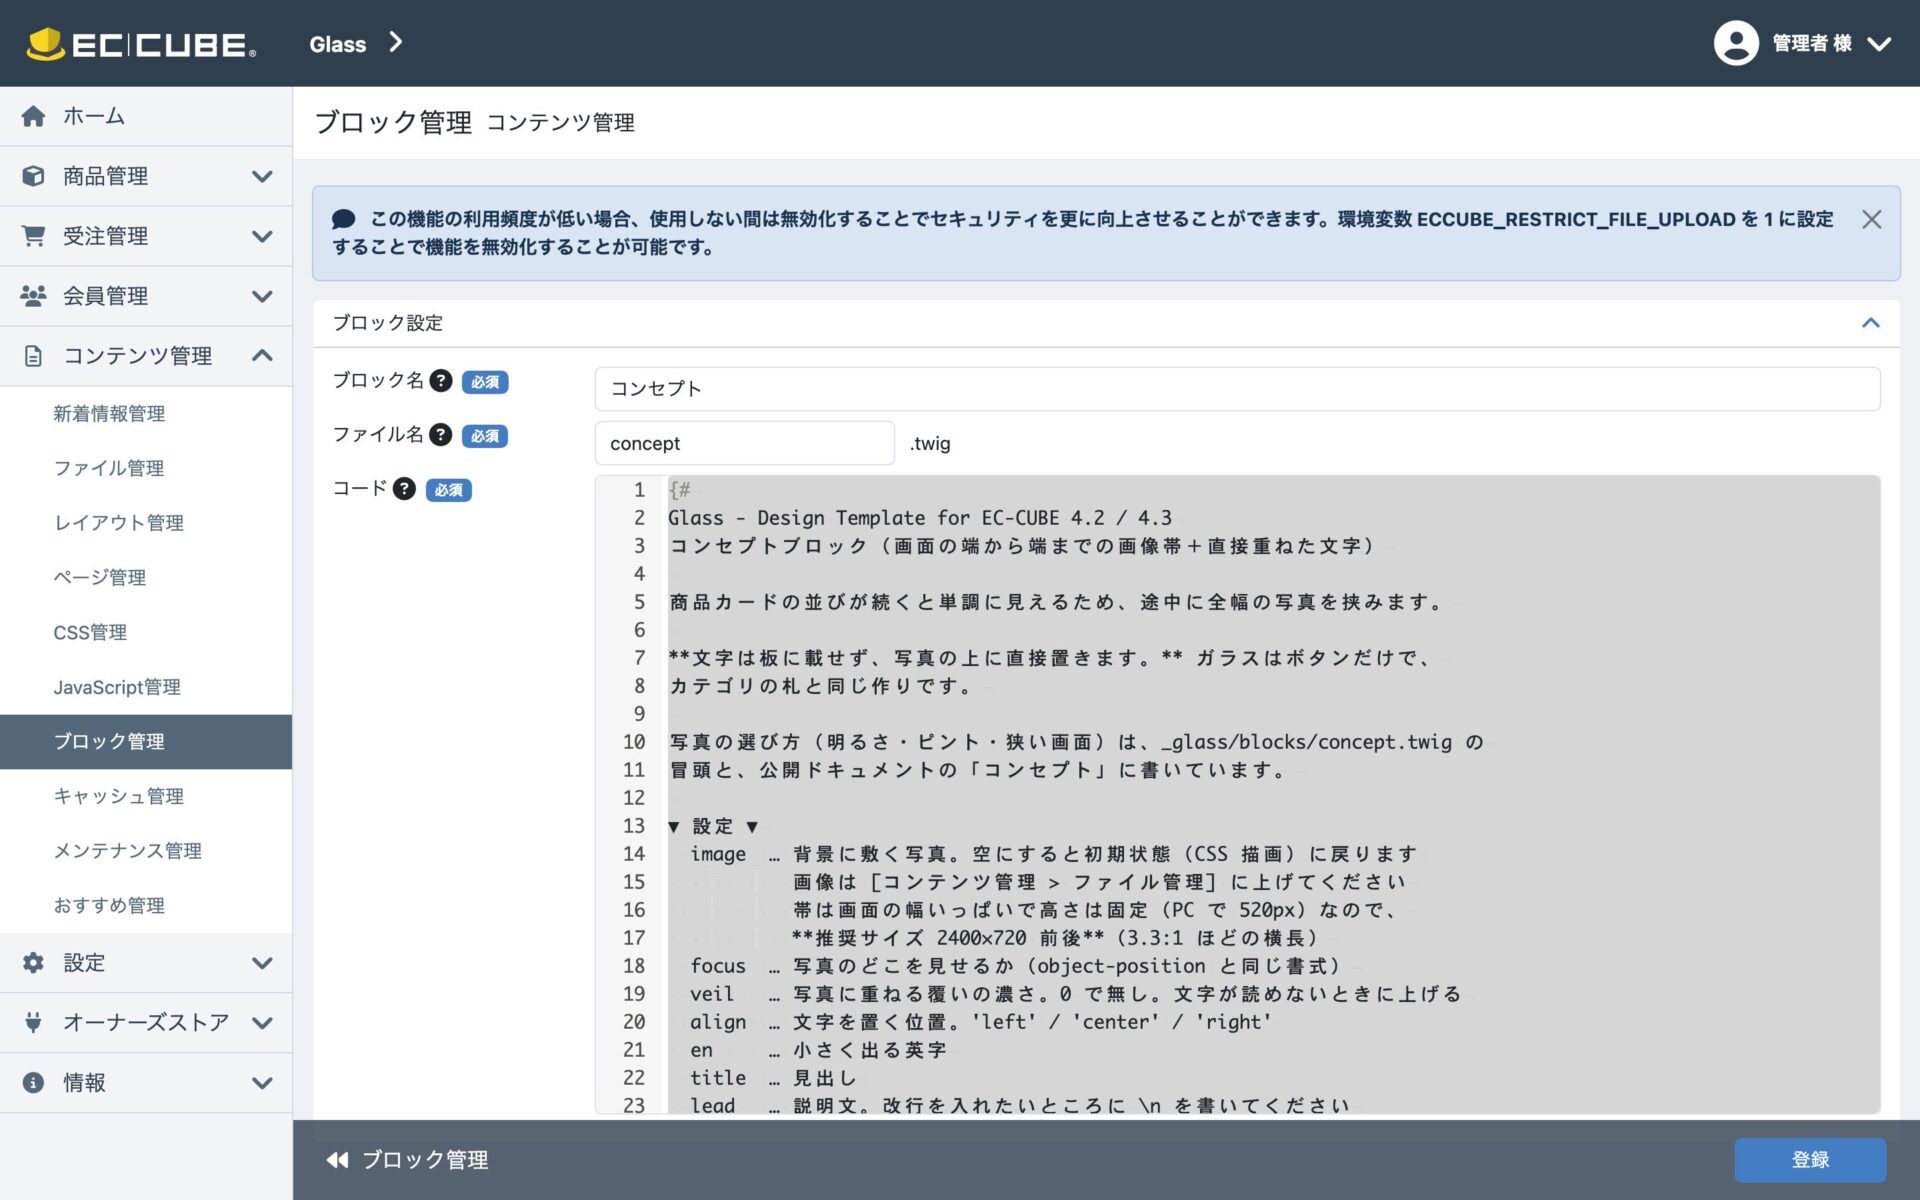Click the administrator avatar icon
1920x1200 pixels.
coord(1736,43)
